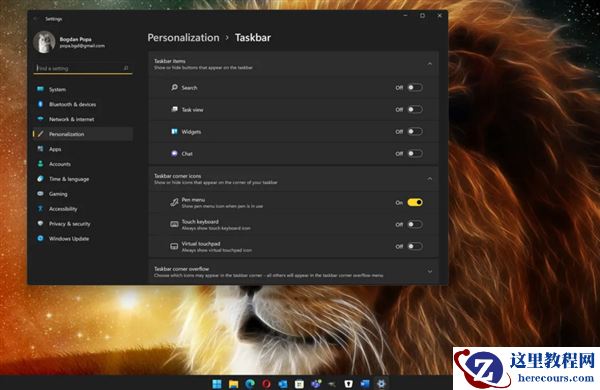Screen dimensions: 600x390
Task: Enable the Chat toggle
Action: click(415, 153)
